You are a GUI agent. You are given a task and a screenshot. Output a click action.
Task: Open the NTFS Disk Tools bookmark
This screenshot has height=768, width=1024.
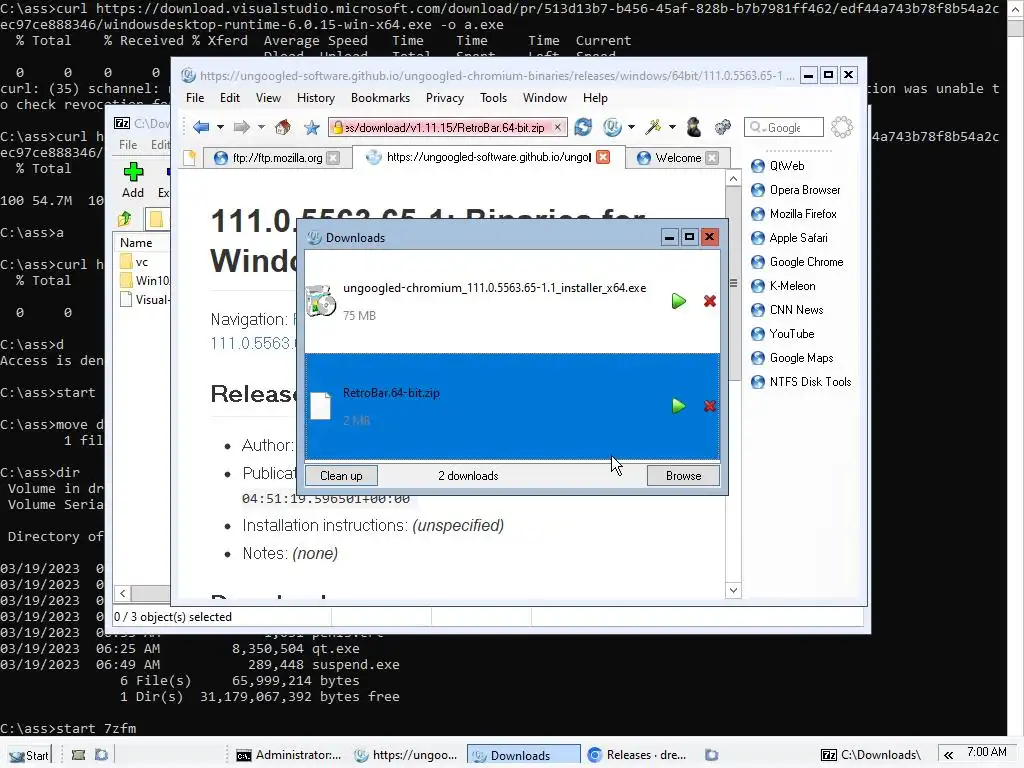coord(810,382)
